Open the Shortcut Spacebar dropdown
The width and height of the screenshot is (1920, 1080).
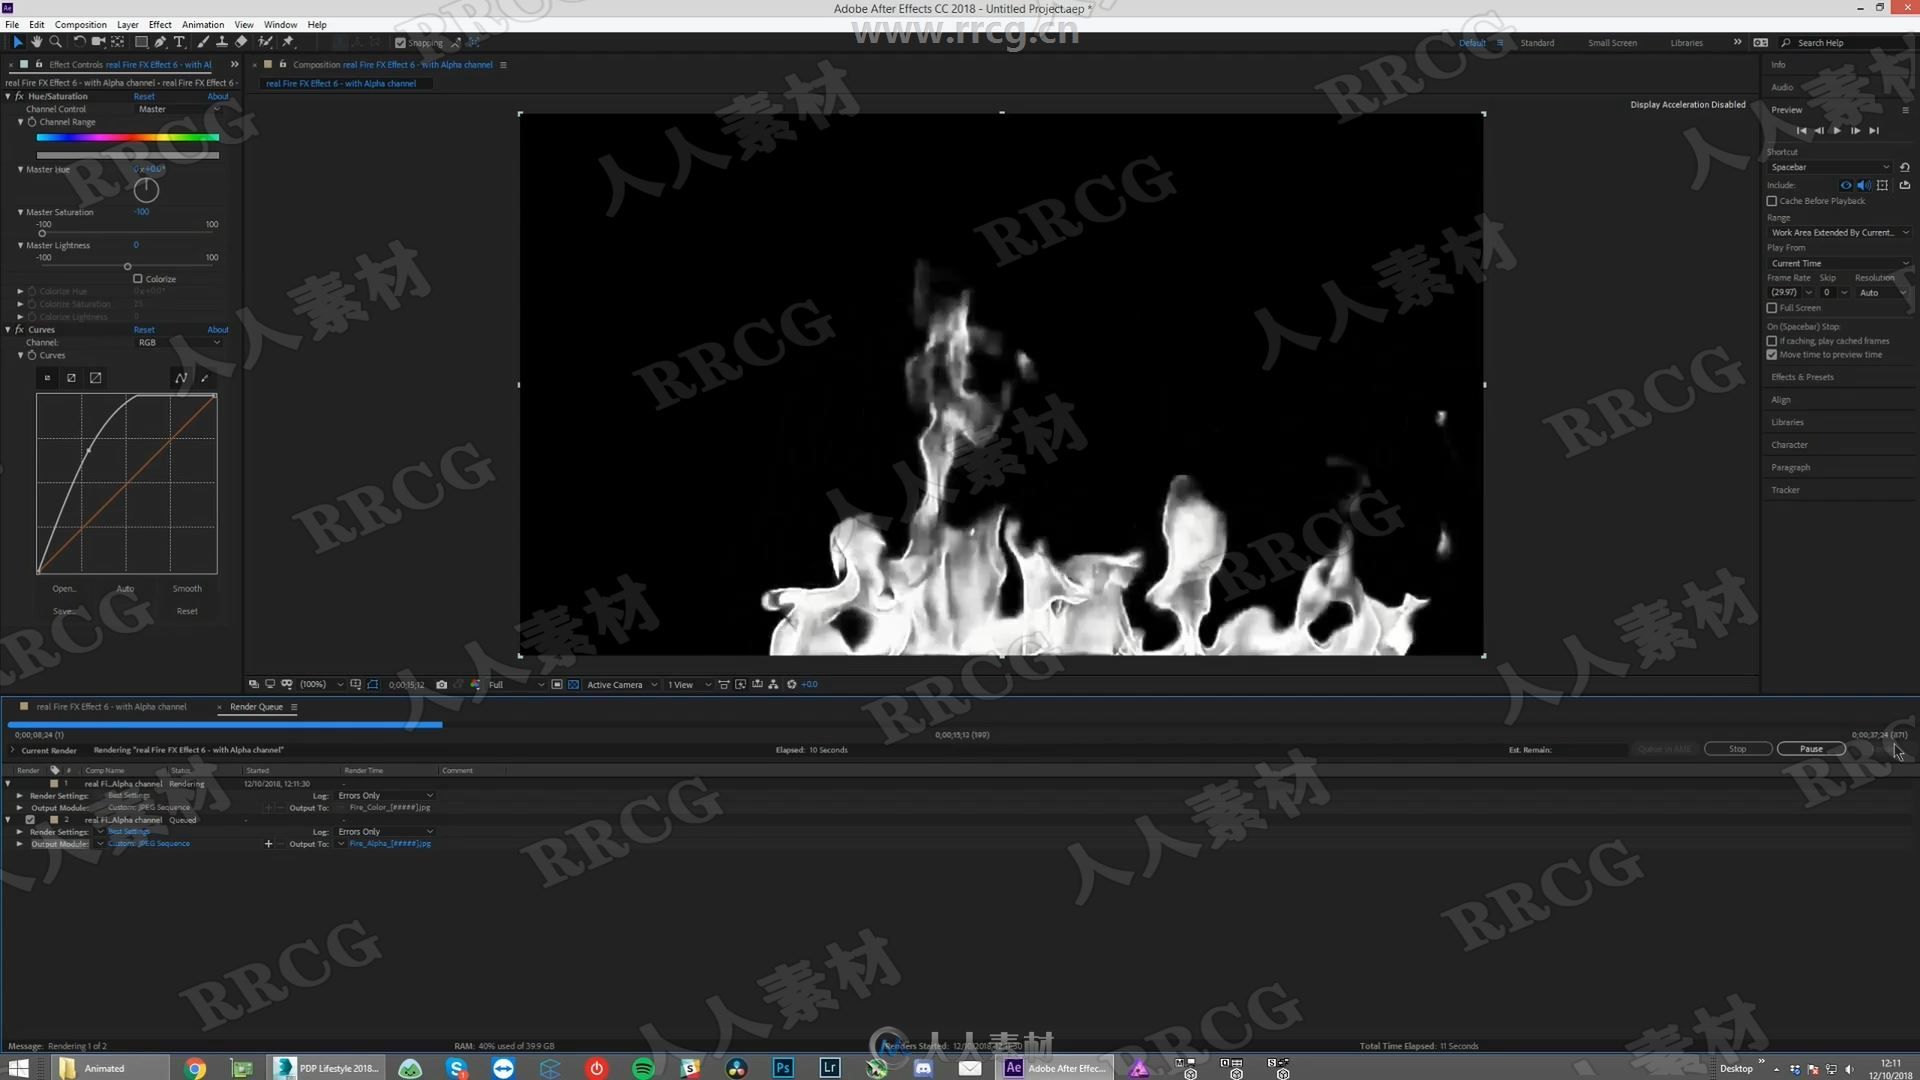1830,167
